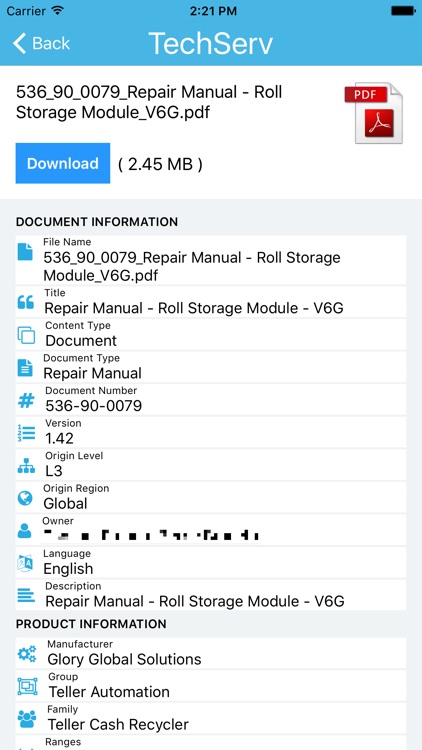Tap the Version numbered list icon
The height and width of the screenshot is (750, 422).
26,432
